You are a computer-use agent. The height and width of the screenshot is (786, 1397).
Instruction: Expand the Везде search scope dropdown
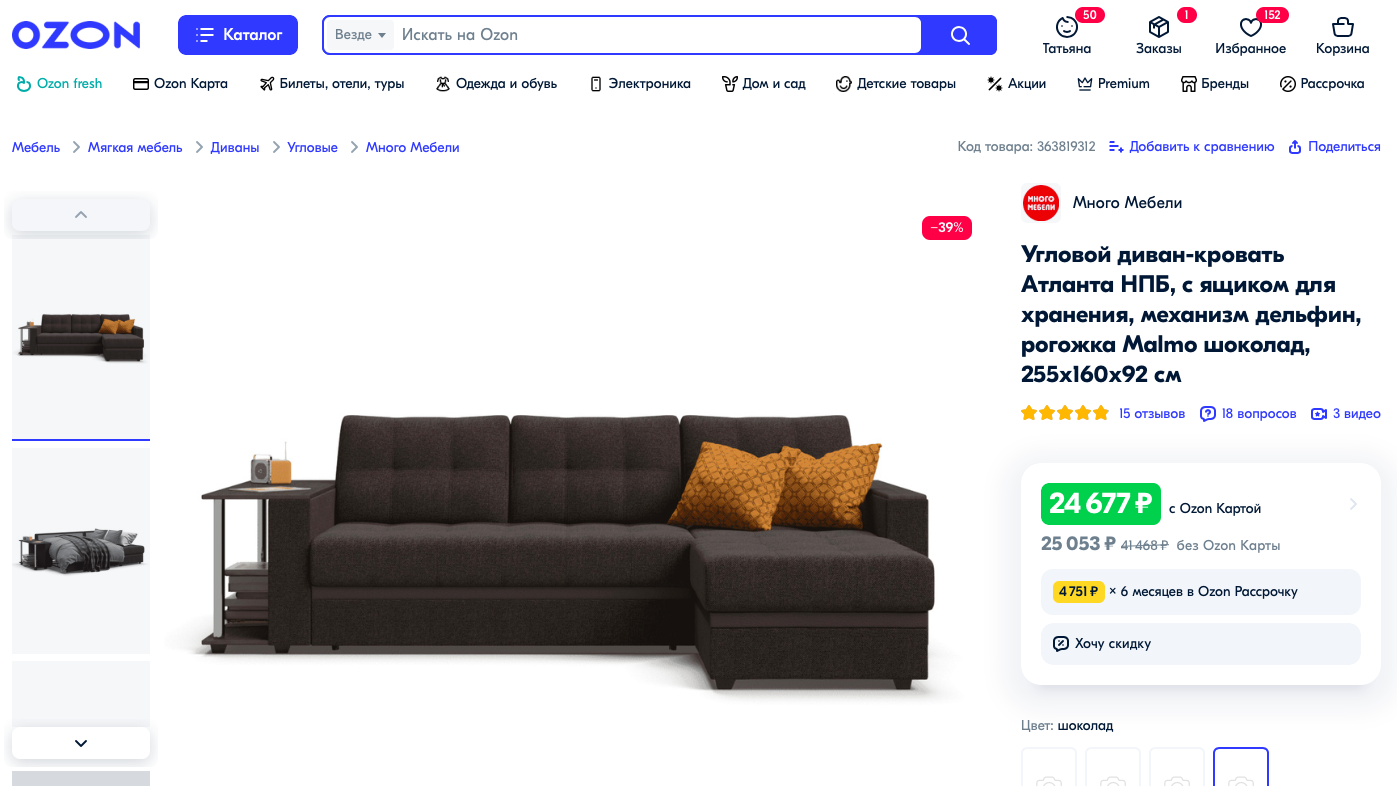point(360,35)
